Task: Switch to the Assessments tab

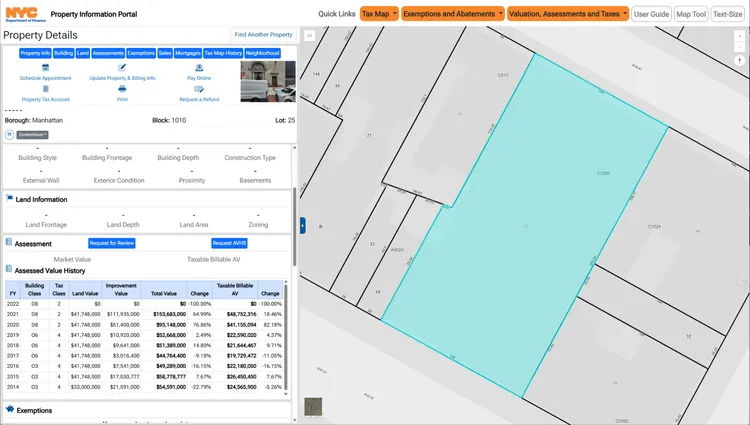Action: [108, 52]
